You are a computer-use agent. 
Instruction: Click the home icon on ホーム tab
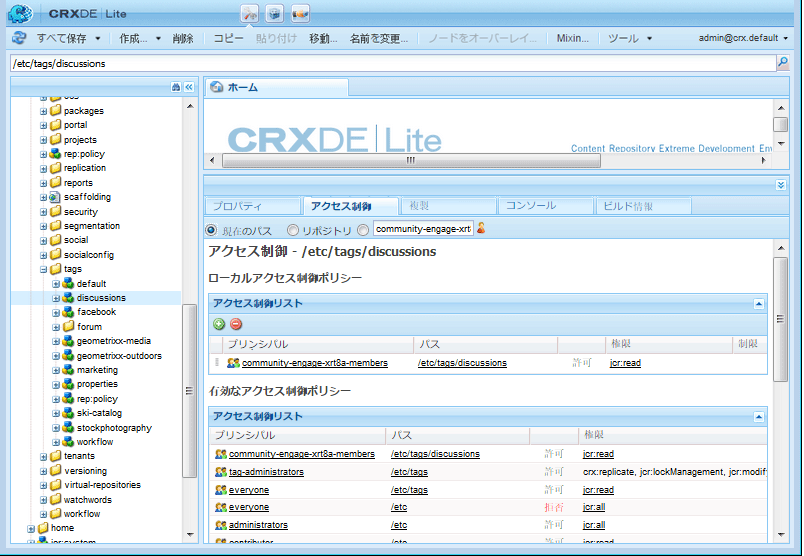(x=217, y=87)
